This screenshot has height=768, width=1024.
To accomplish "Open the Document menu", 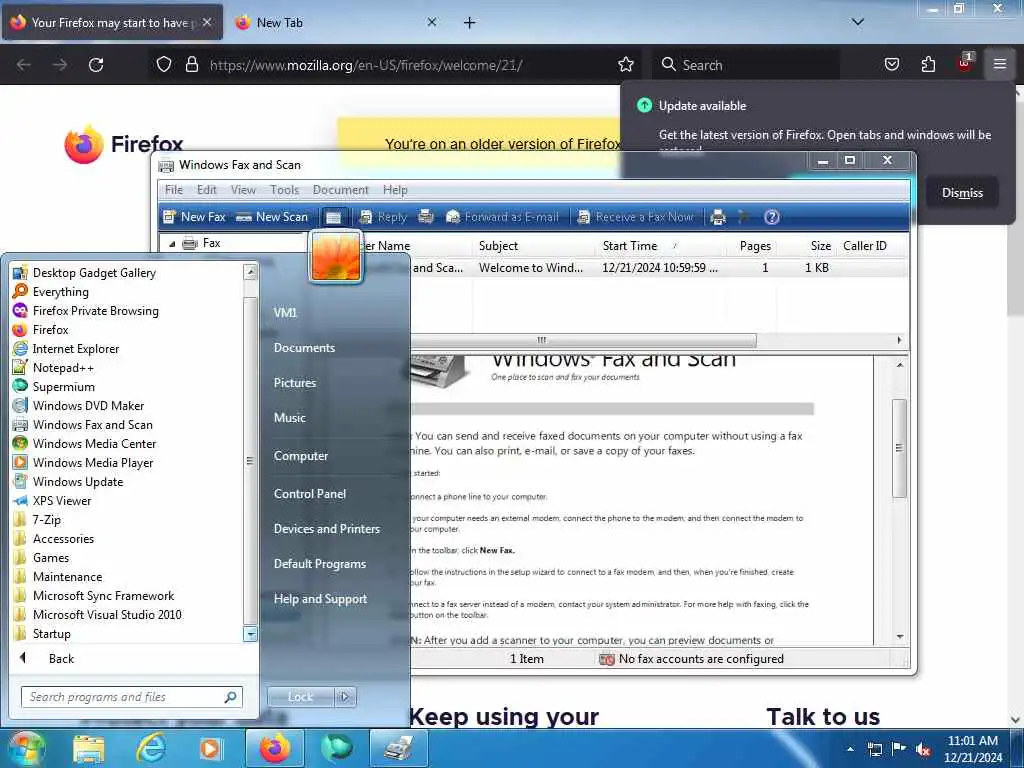I will [x=340, y=190].
